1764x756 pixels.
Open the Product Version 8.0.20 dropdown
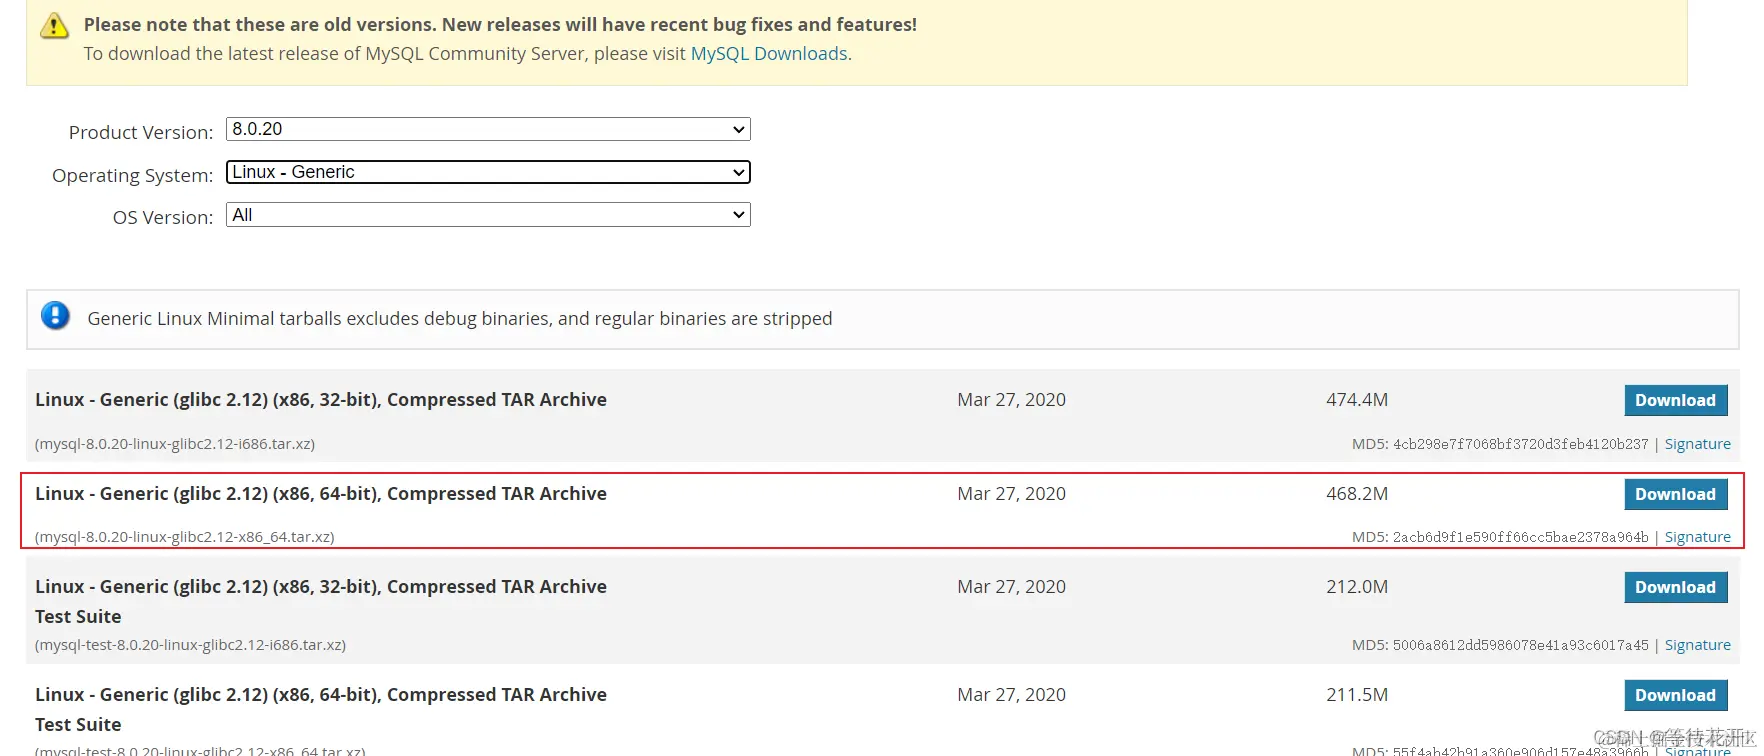(x=488, y=129)
